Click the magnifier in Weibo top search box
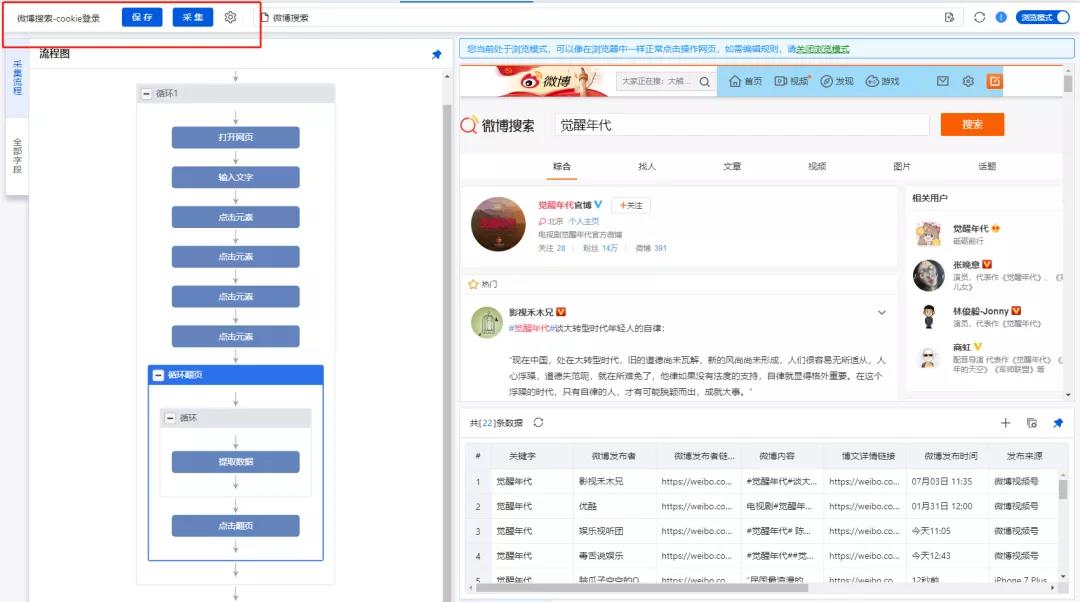 (x=704, y=81)
